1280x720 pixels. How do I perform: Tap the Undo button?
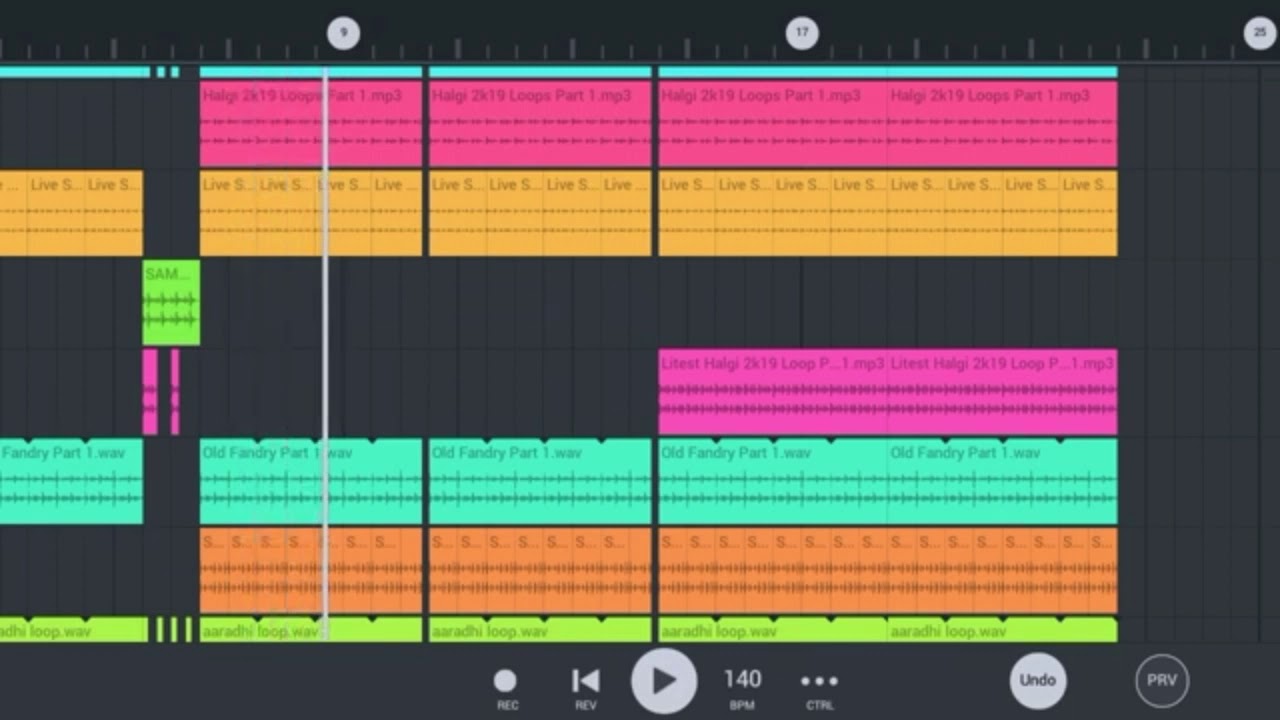click(1038, 680)
